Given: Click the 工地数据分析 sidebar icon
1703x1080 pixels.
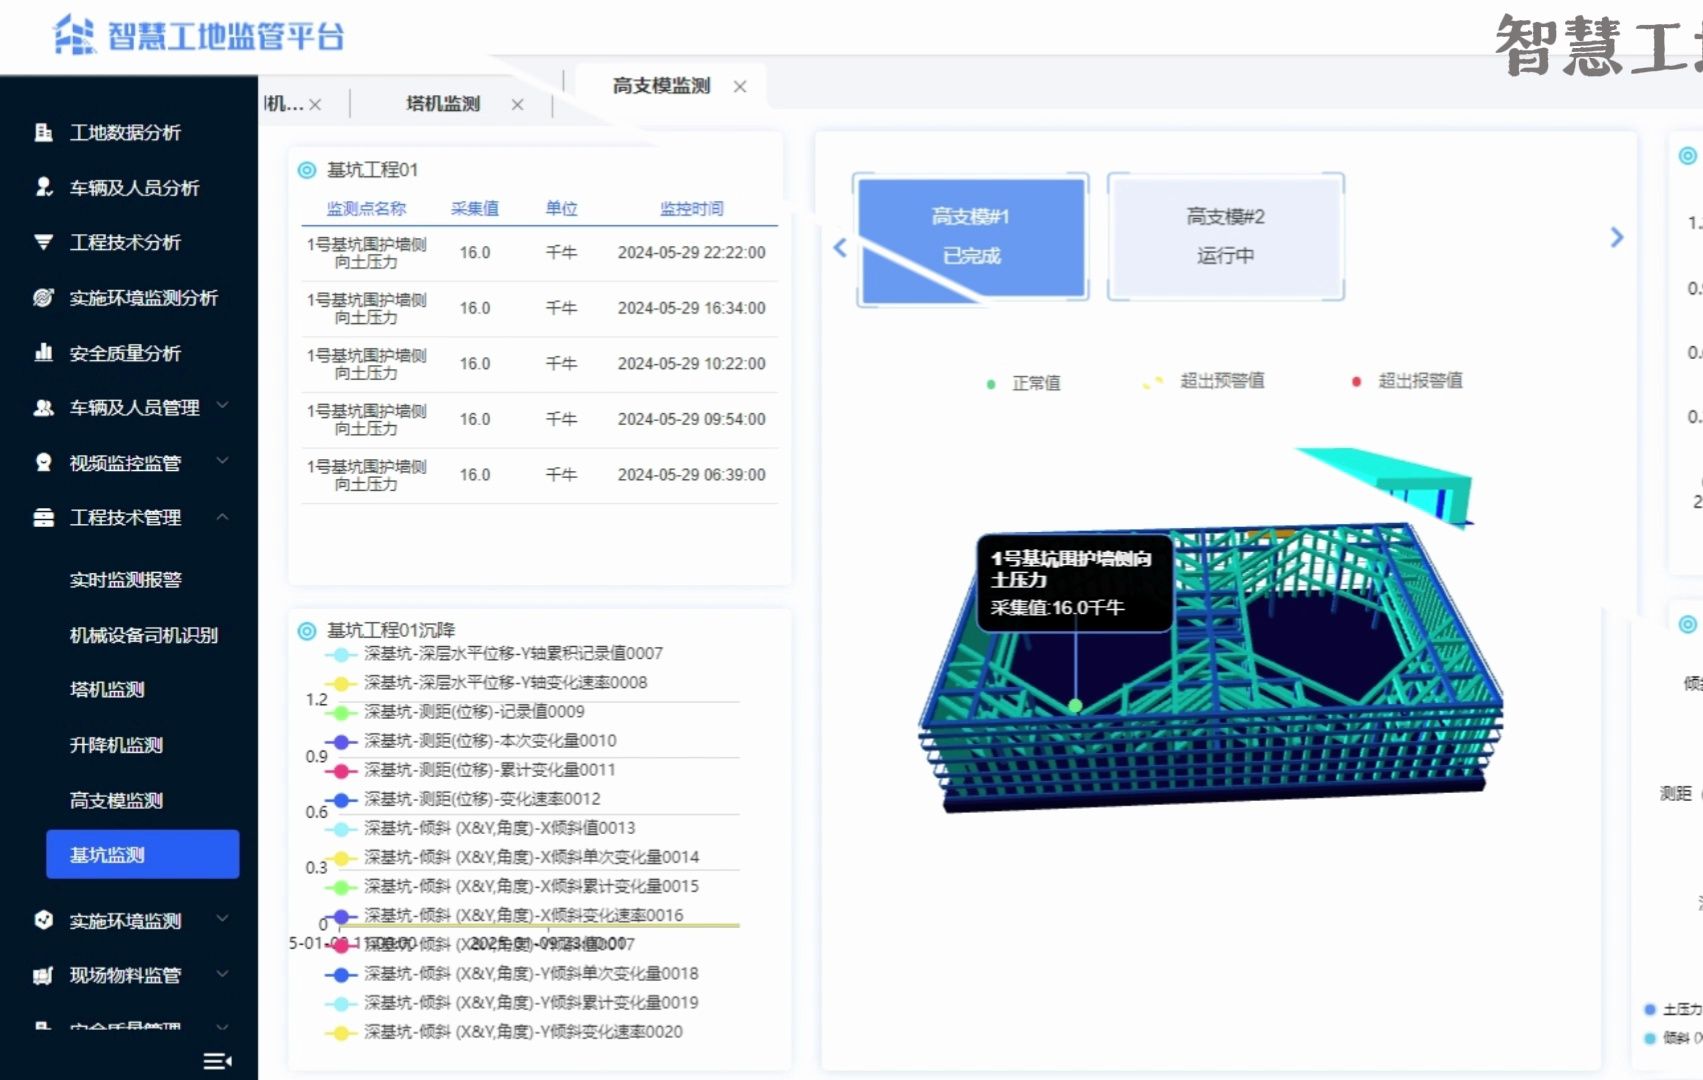Looking at the screenshot, I should click(x=43, y=132).
